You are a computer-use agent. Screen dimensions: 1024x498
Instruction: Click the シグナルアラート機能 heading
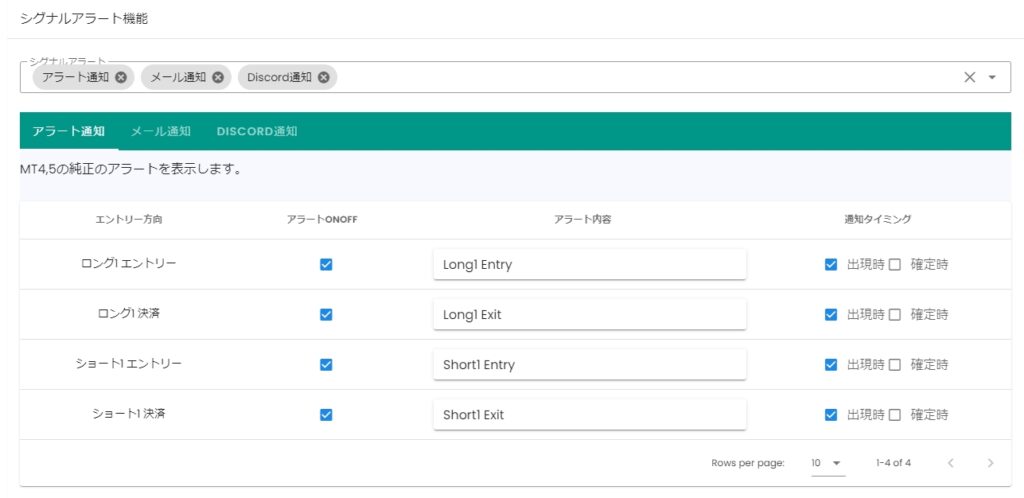coord(84,19)
